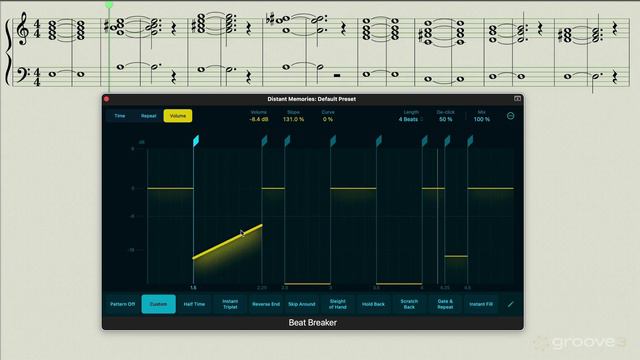Choose the Gate & Repeat preset

[x=445, y=304]
